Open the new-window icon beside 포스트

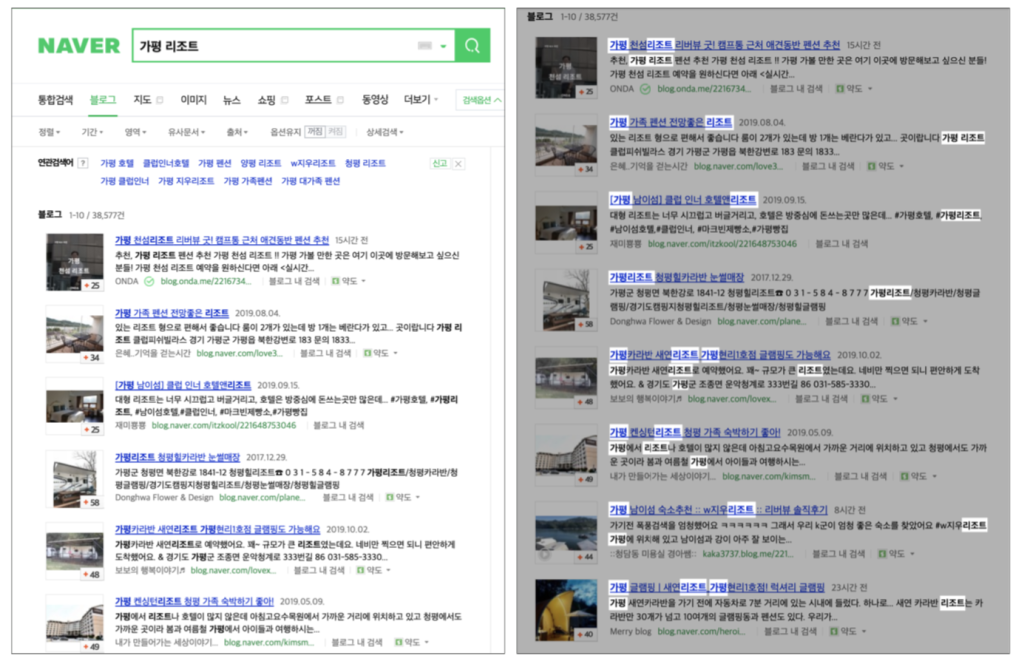[x=340, y=100]
